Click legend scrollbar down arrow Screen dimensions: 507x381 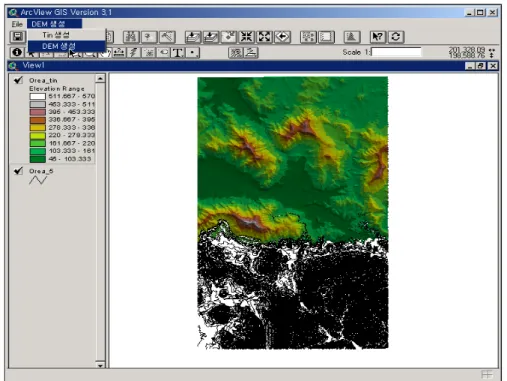click(x=100, y=365)
